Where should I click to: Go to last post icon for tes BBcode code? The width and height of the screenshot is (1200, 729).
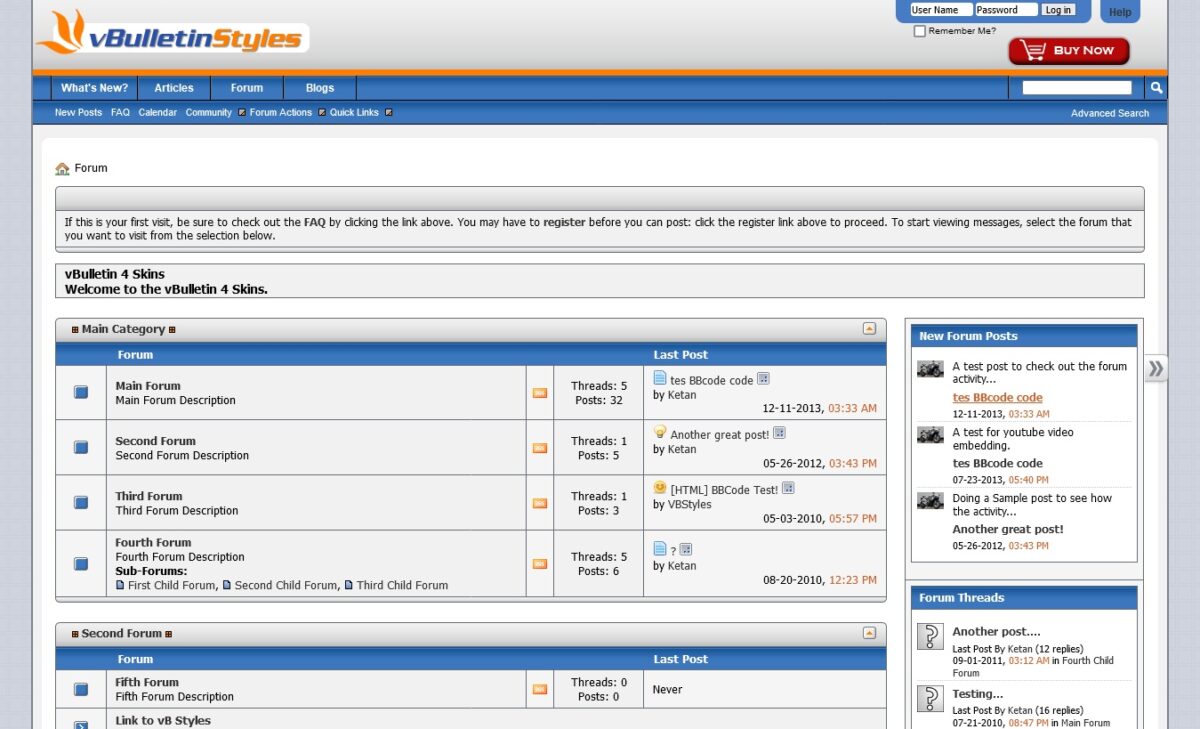[x=764, y=379]
